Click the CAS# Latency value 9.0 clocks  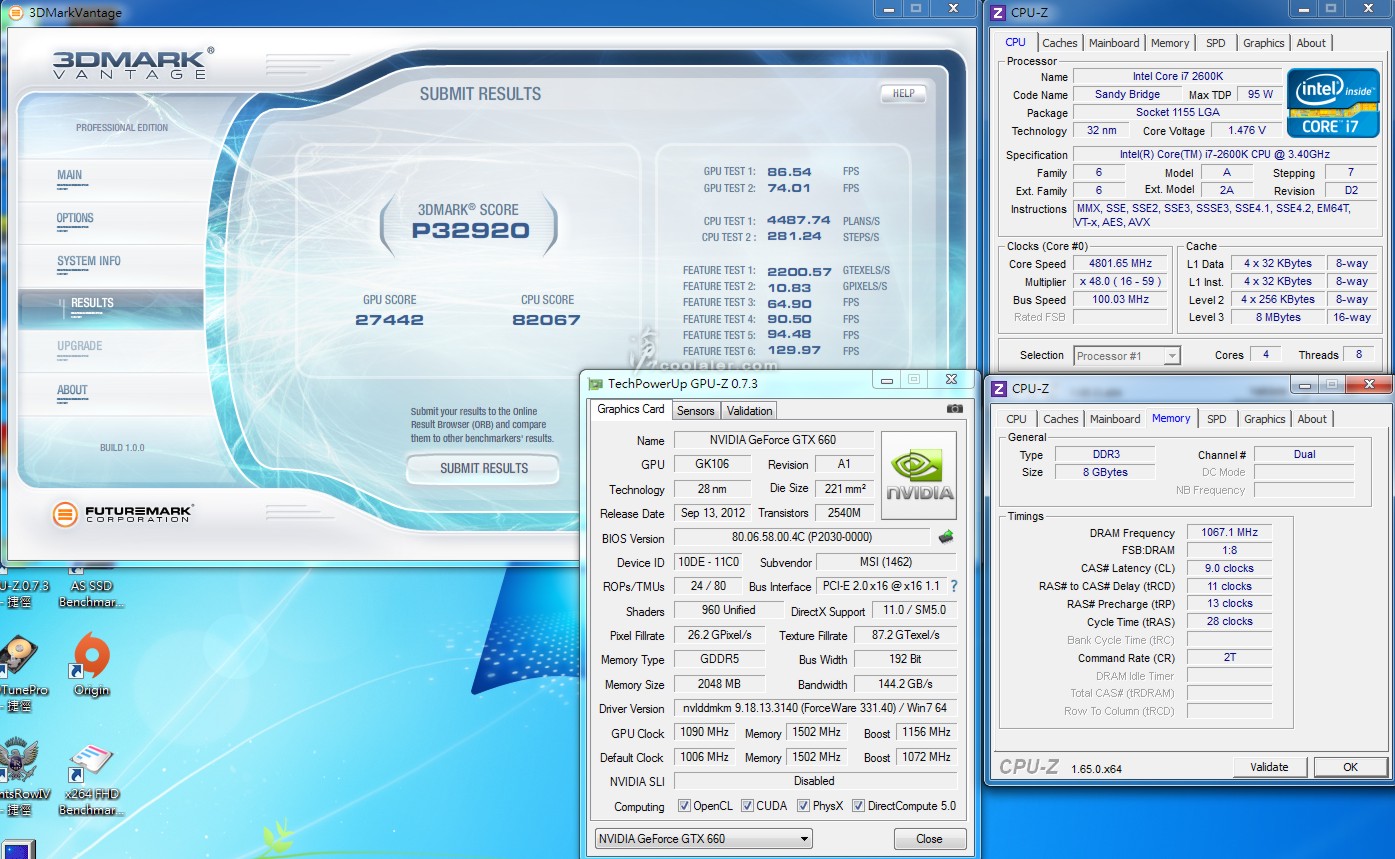1229,568
